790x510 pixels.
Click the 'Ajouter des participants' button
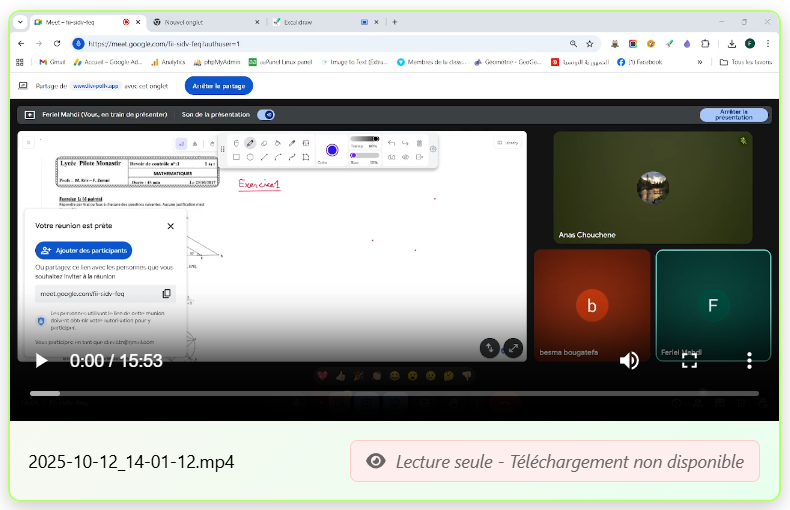[83, 250]
